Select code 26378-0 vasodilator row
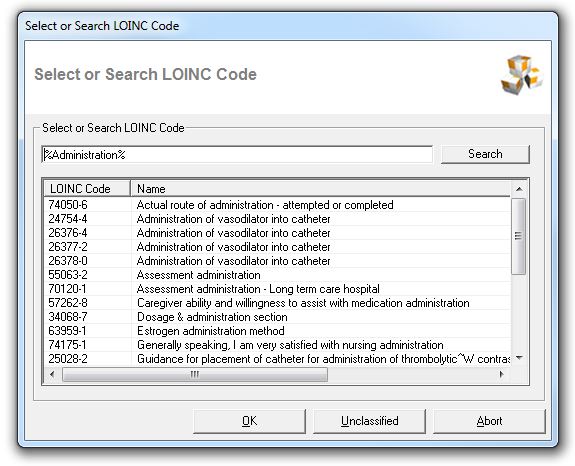Image resolution: width=575 pixels, height=466 pixels. 277,261
